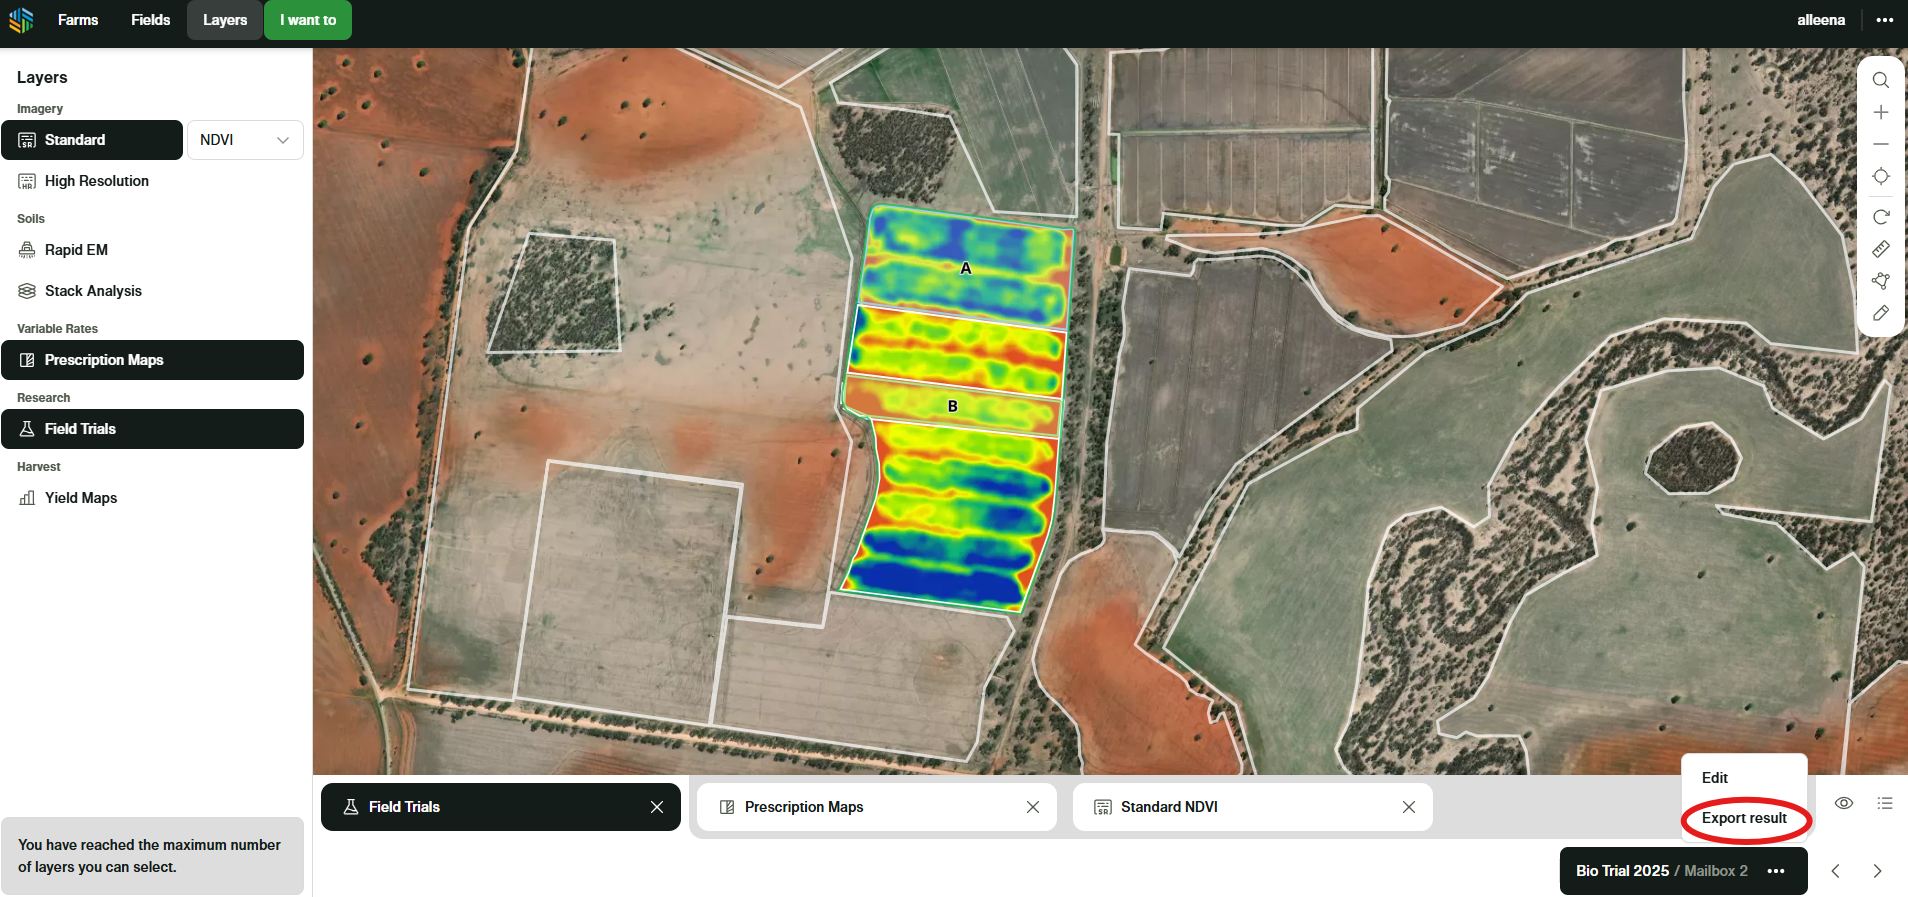Screen dimensions: 1908x897
Task: Turn off the Prescription Maps layer in sidebar
Action: (x=152, y=360)
